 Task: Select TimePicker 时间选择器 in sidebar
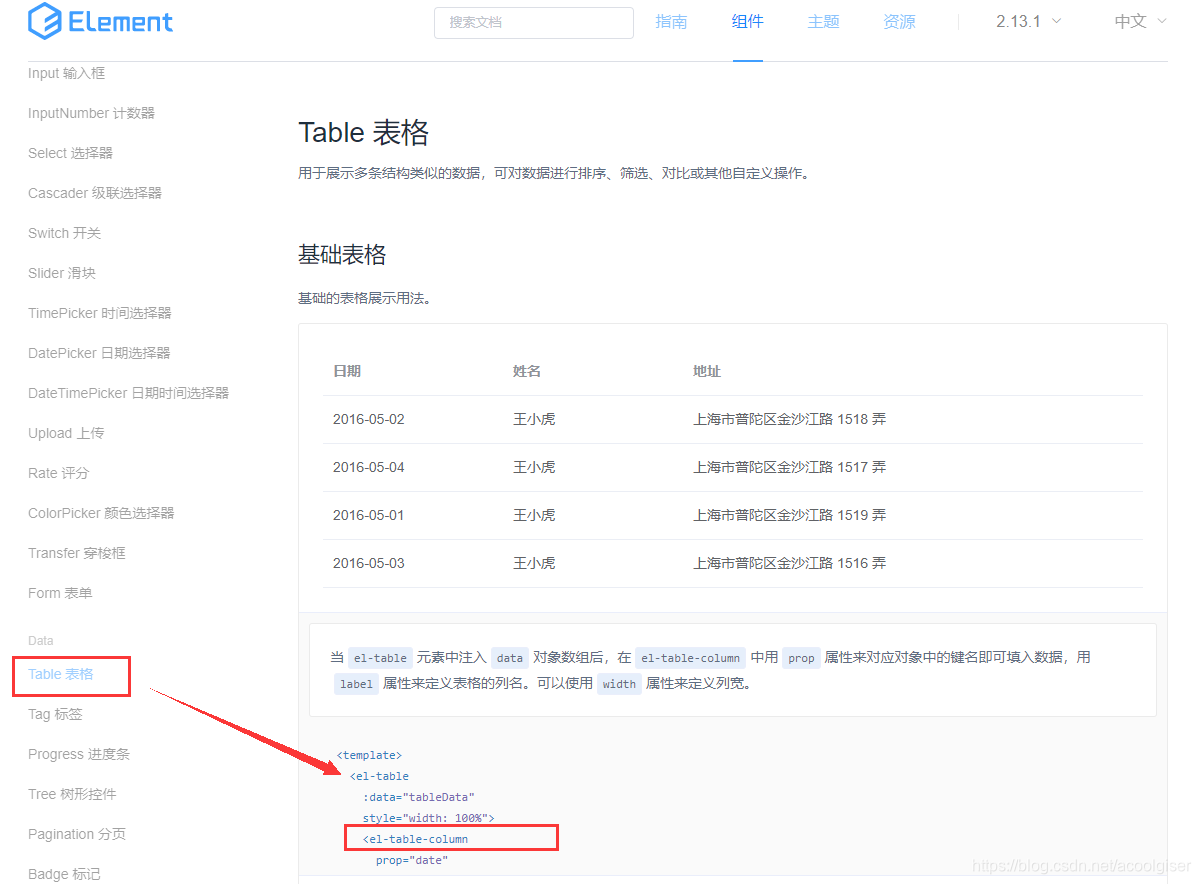(100, 313)
